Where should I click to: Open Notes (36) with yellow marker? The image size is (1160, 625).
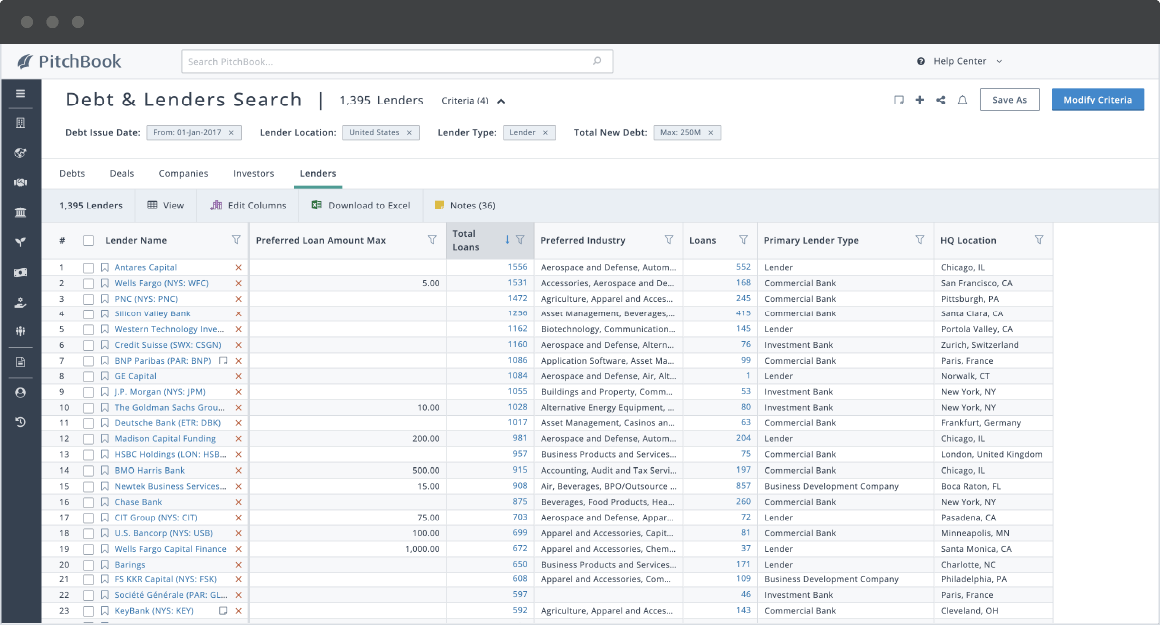pyautogui.click(x=465, y=206)
